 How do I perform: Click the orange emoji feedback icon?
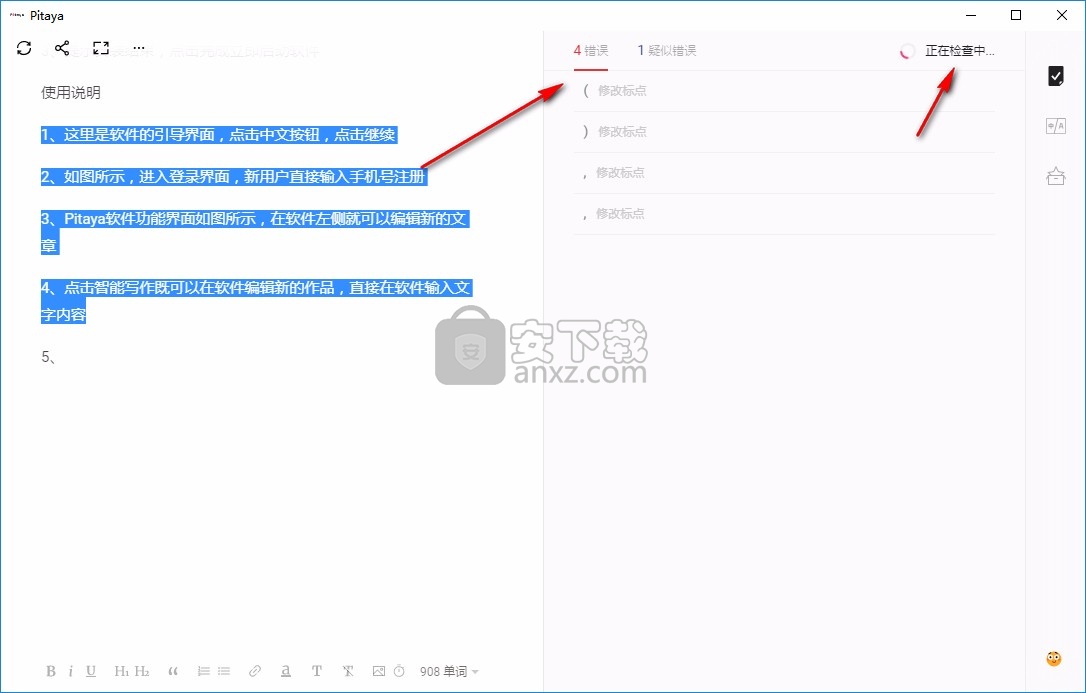[x=1053, y=658]
